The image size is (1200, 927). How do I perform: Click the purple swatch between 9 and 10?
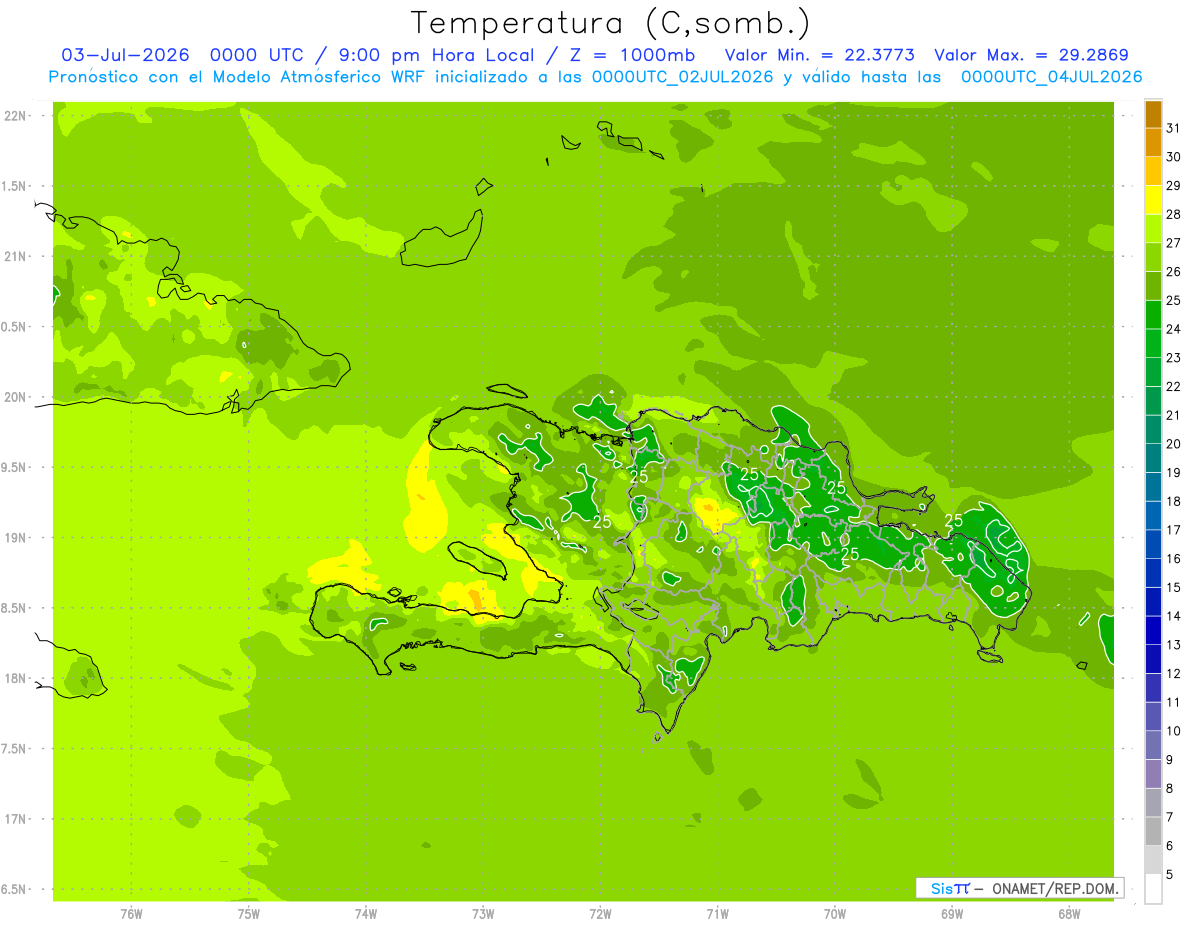[x=1153, y=746]
